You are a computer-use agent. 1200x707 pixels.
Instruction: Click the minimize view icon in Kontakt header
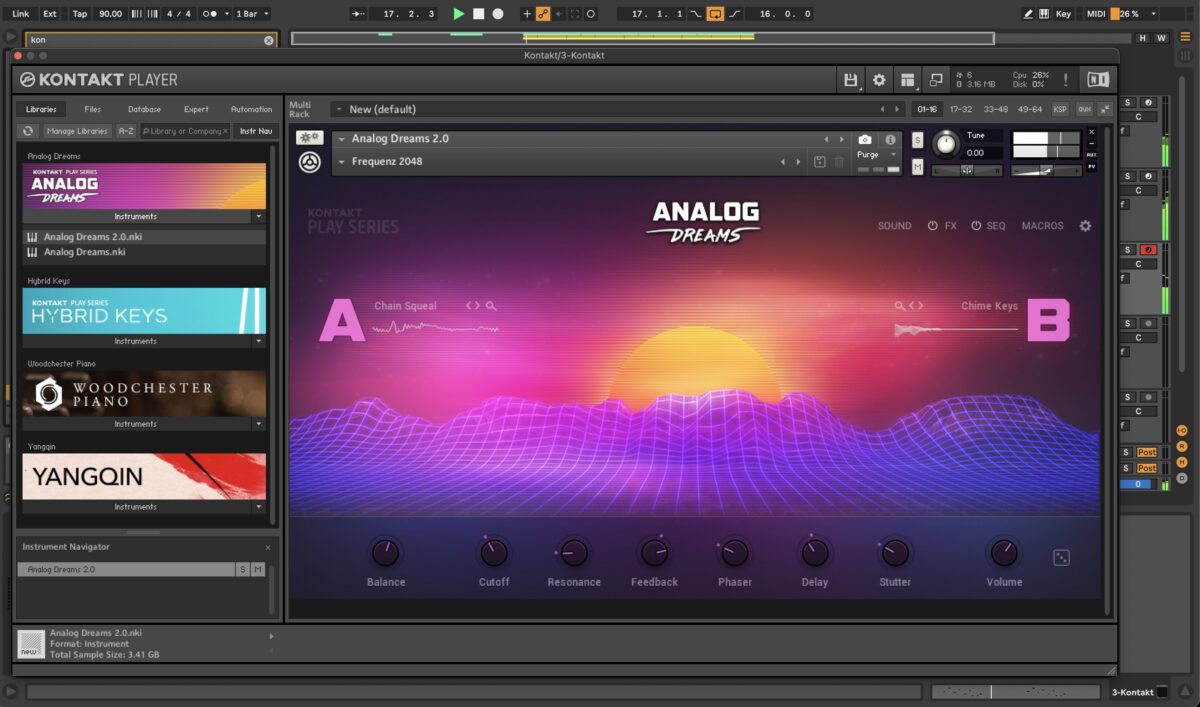click(x=936, y=80)
